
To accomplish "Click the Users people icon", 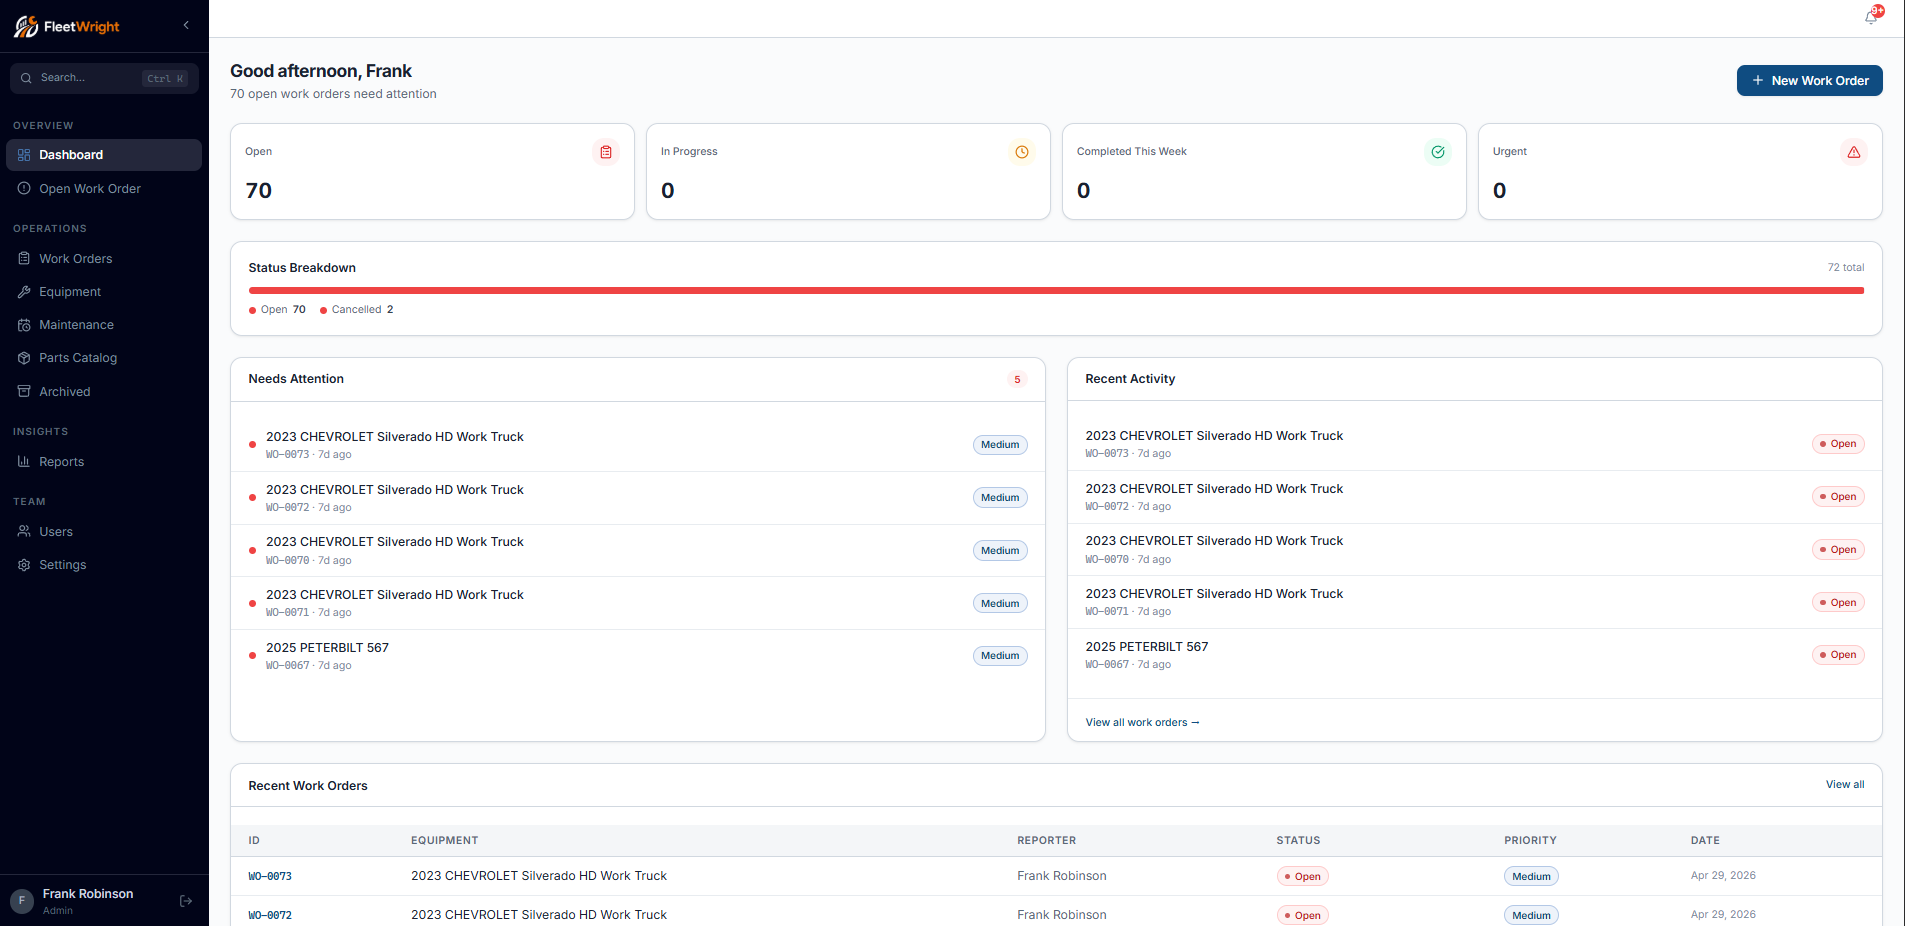I will pos(24,532).
